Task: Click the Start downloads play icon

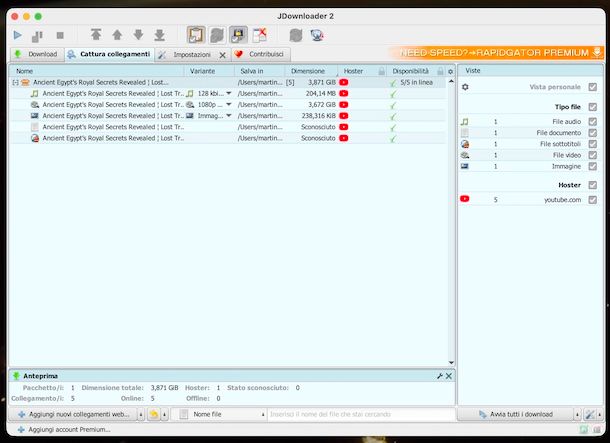Action: (18, 35)
